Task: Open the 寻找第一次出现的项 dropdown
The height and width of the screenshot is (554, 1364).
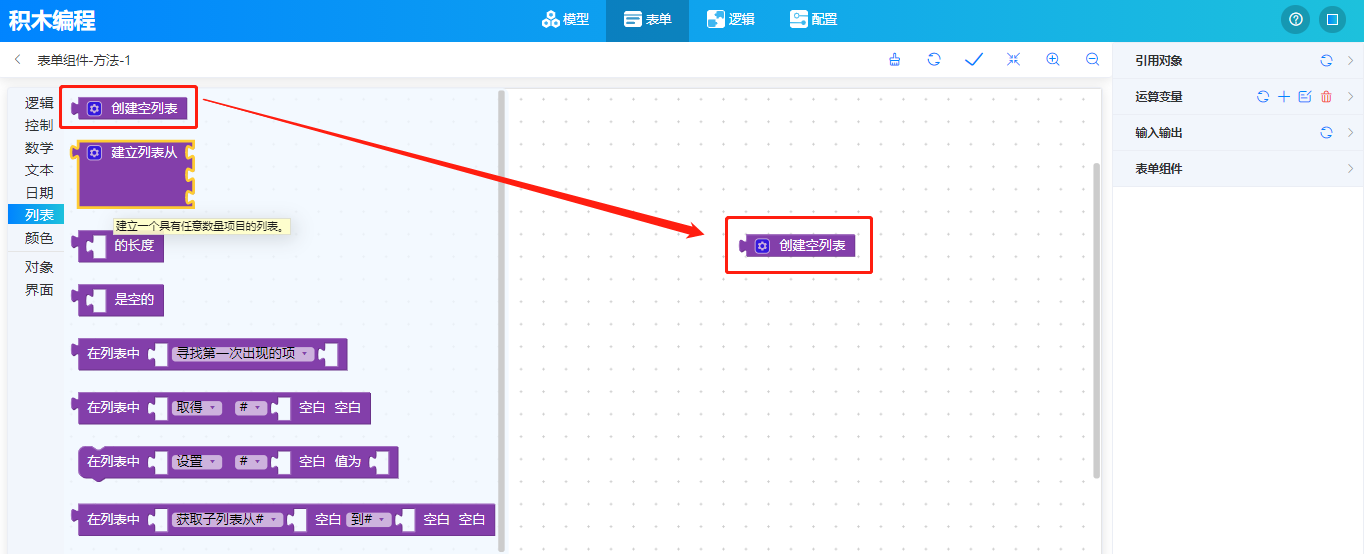Action: [x=244, y=354]
